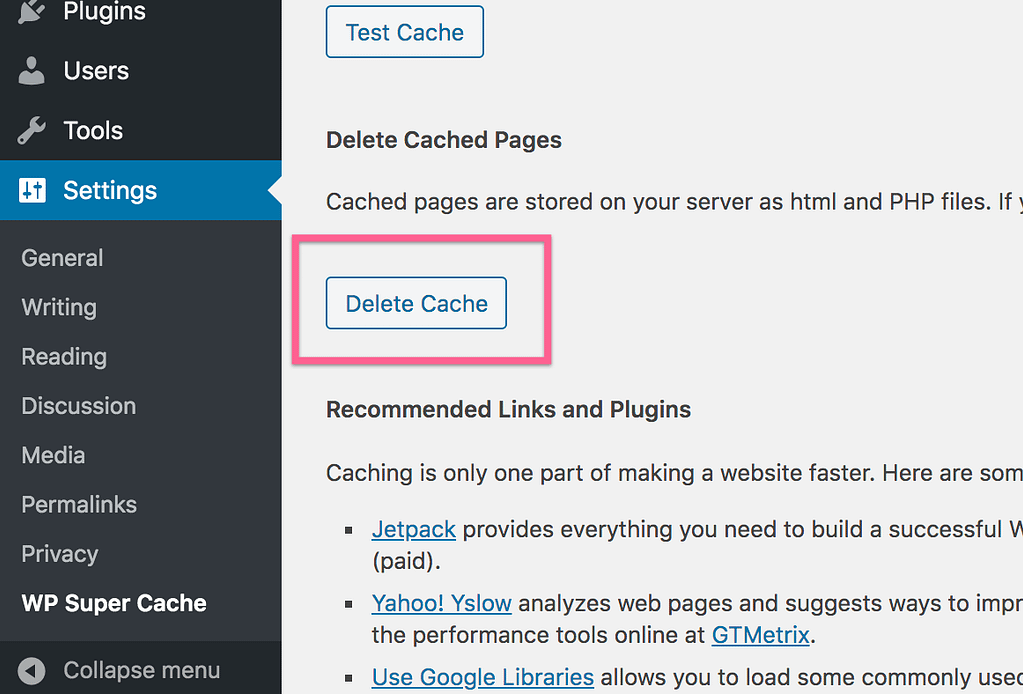Select Privacy from Settings submenu
This screenshot has height=694, width=1023.
[60, 554]
